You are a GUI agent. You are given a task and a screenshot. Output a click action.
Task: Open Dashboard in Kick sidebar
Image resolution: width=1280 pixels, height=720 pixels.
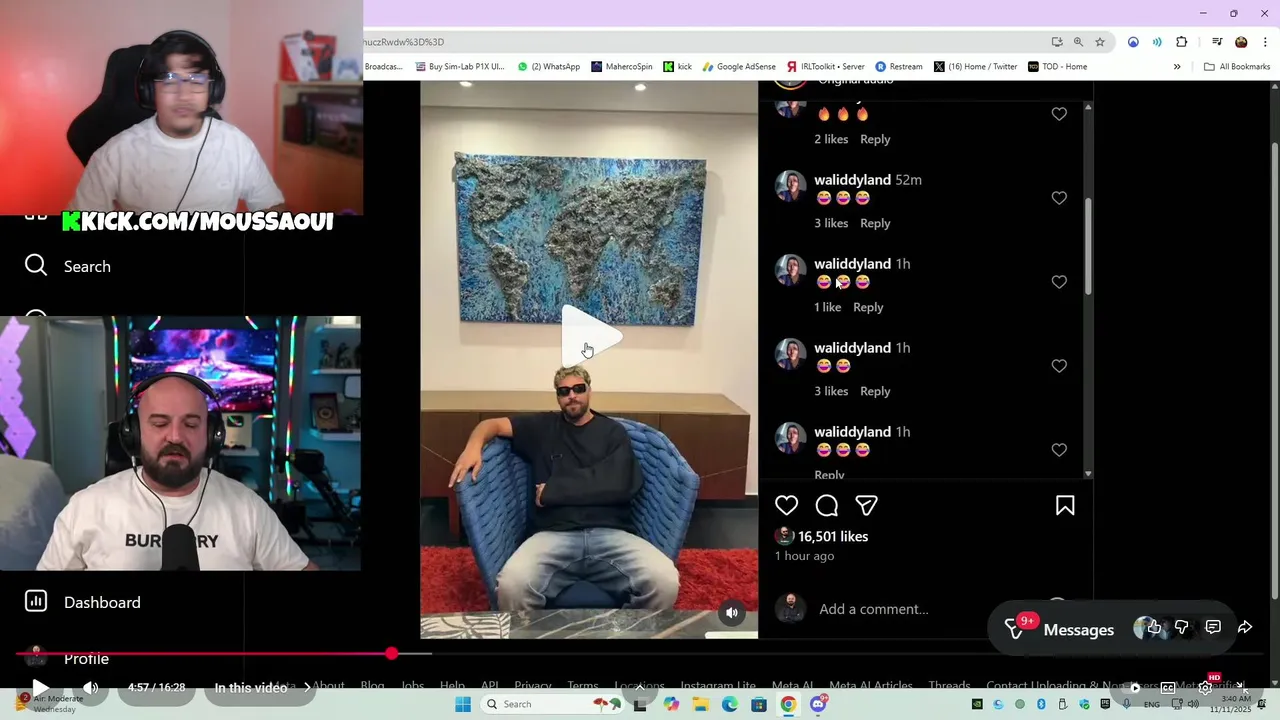tap(83, 602)
